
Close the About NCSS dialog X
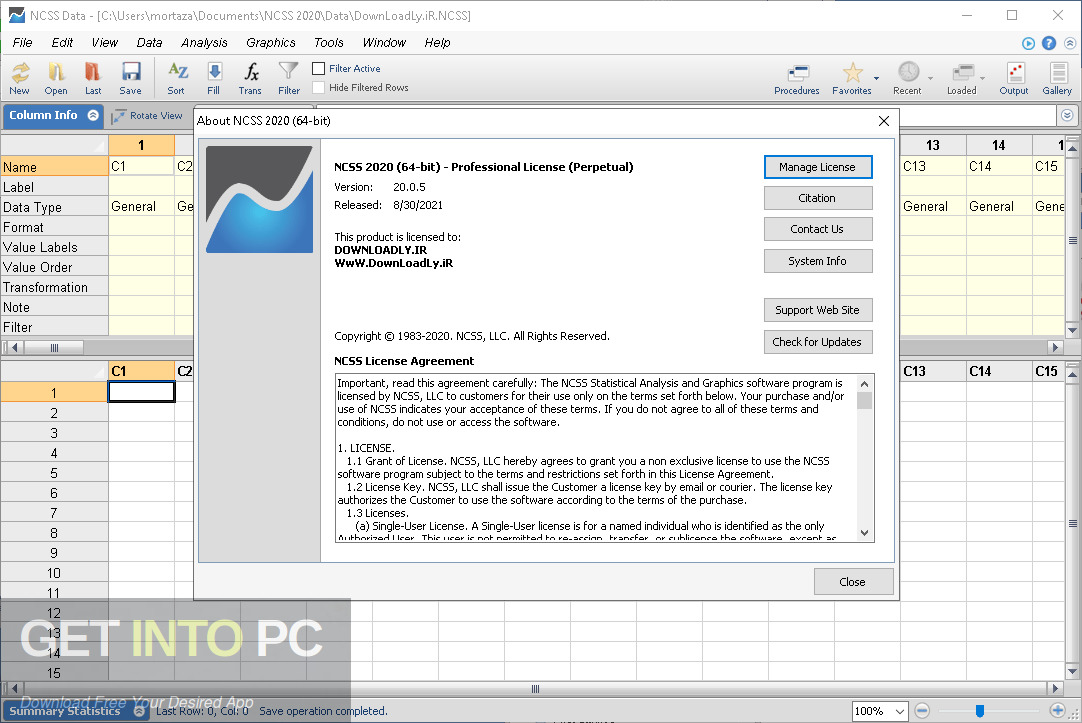coord(884,121)
